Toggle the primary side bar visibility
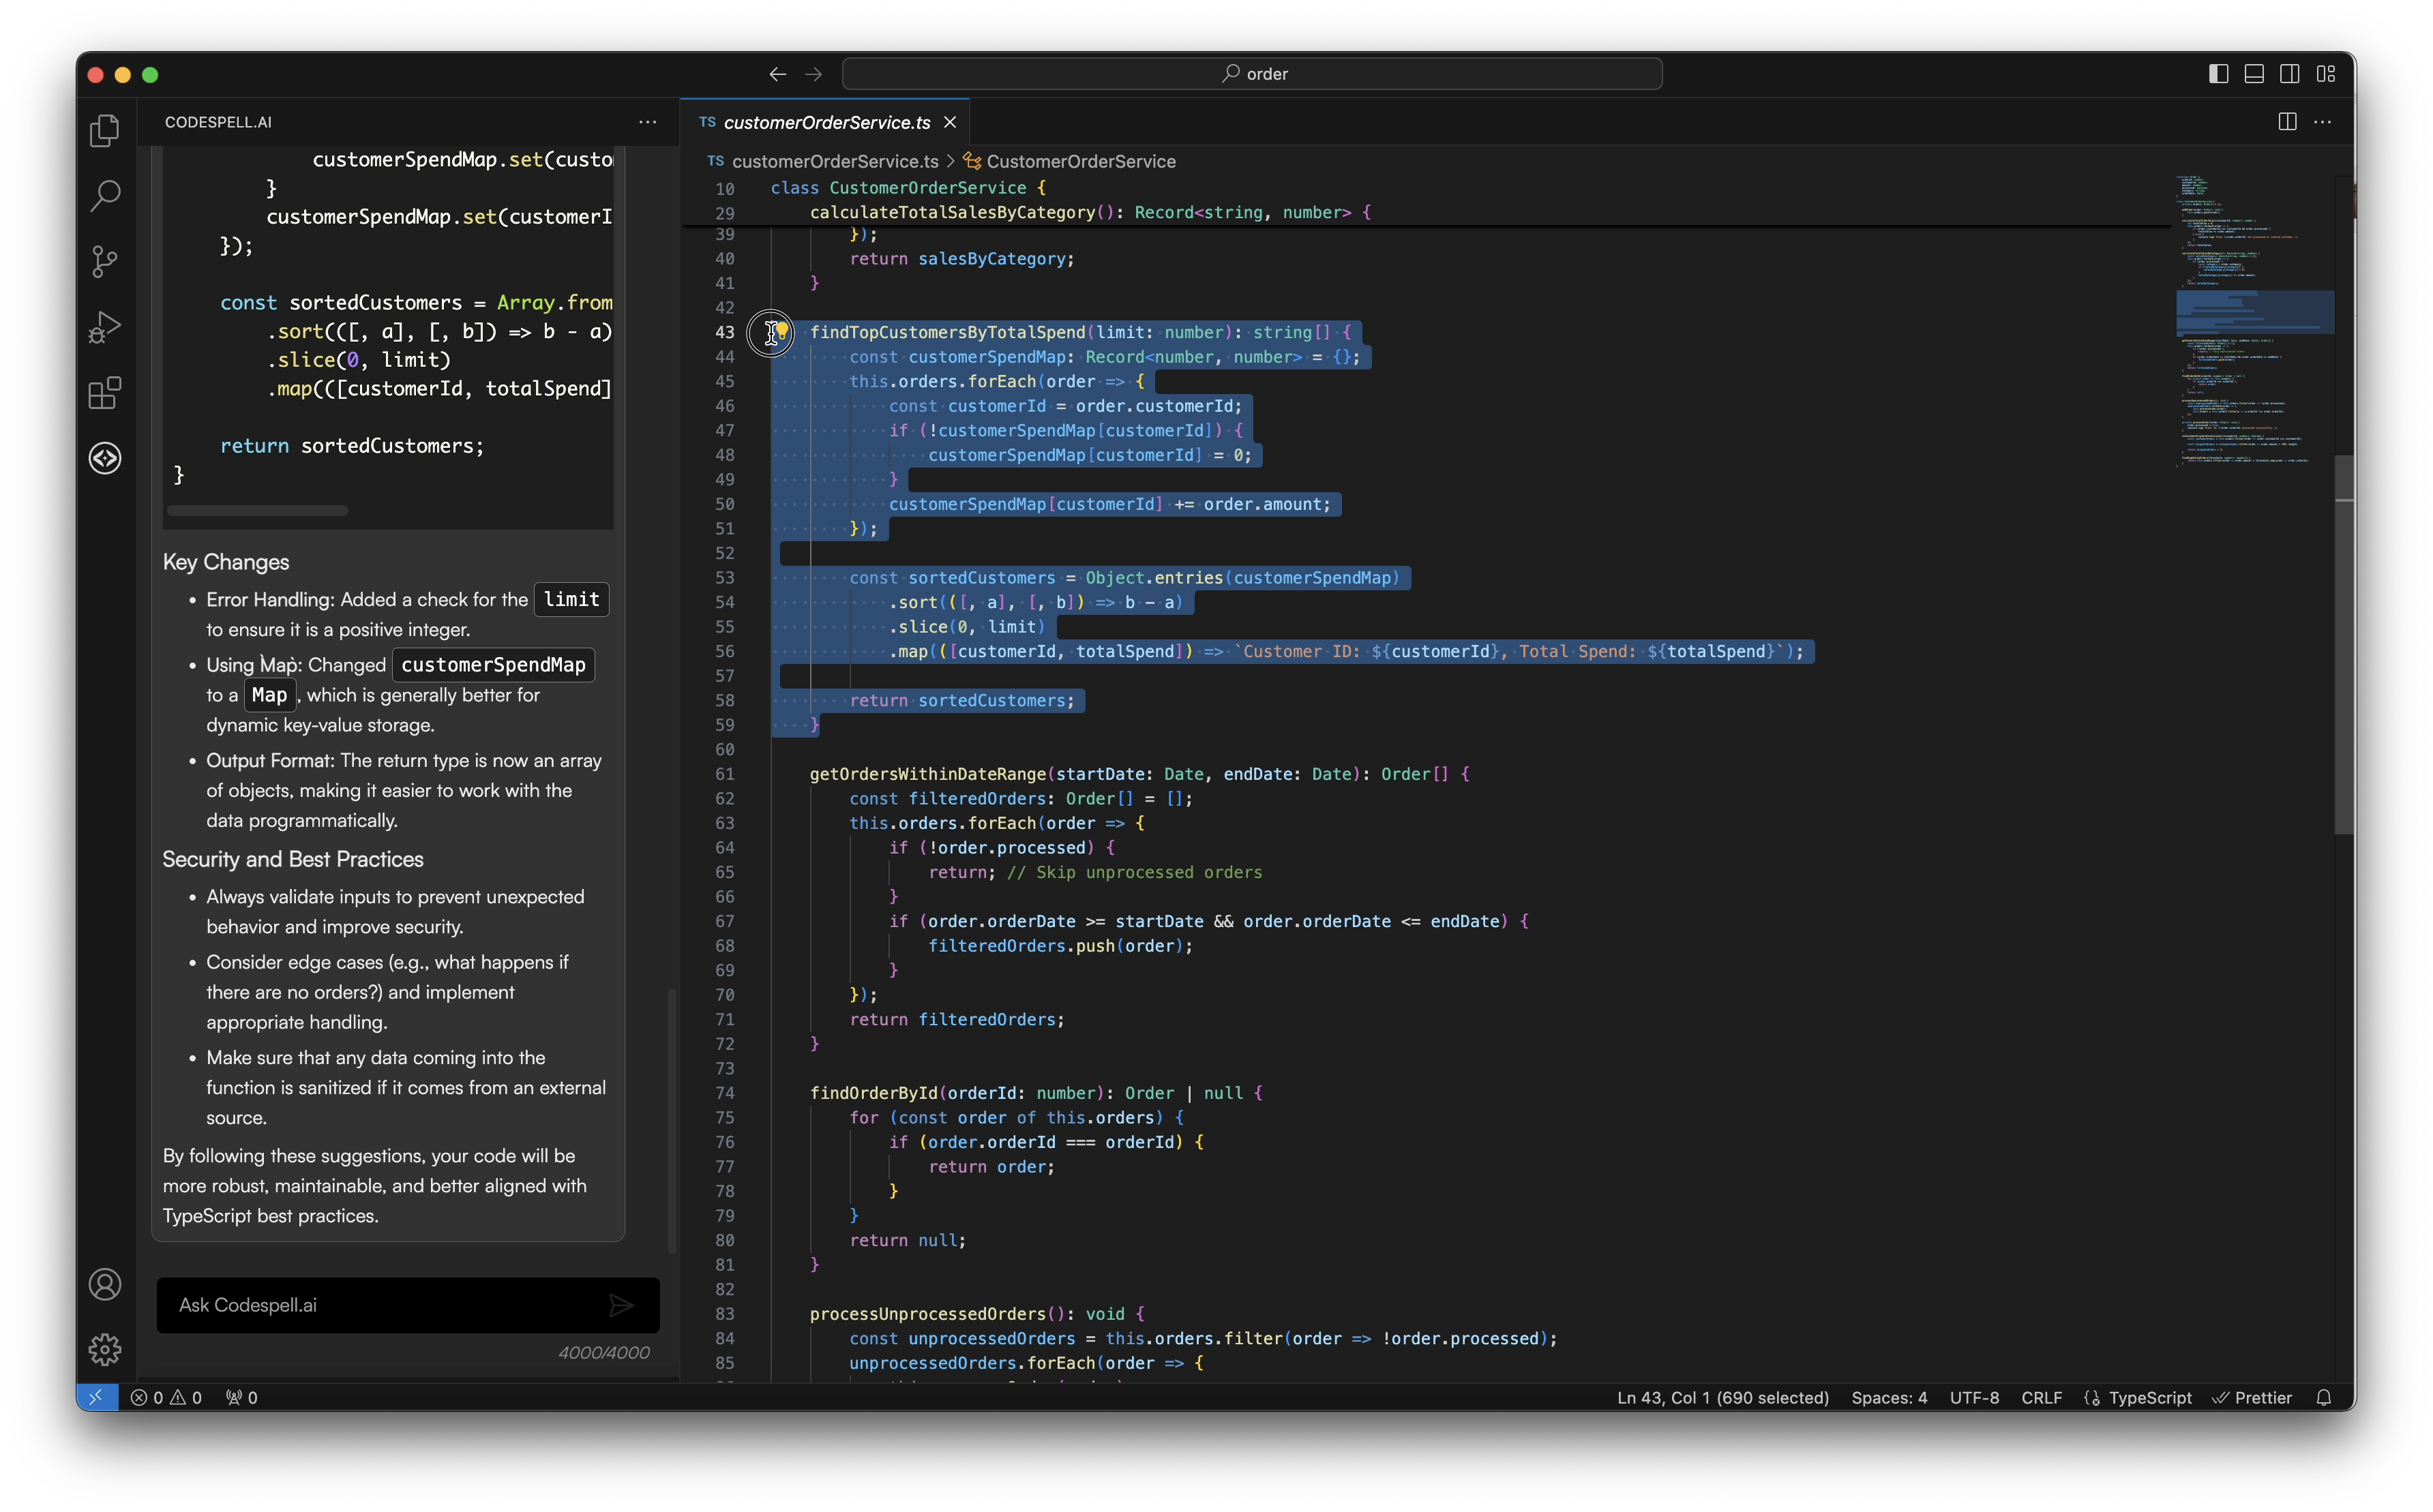Screen dimensions: 2433x1512 pos(2218,74)
